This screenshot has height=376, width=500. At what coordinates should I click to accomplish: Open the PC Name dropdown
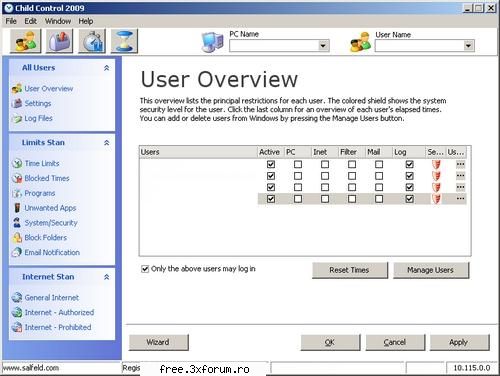click(322, 46)
